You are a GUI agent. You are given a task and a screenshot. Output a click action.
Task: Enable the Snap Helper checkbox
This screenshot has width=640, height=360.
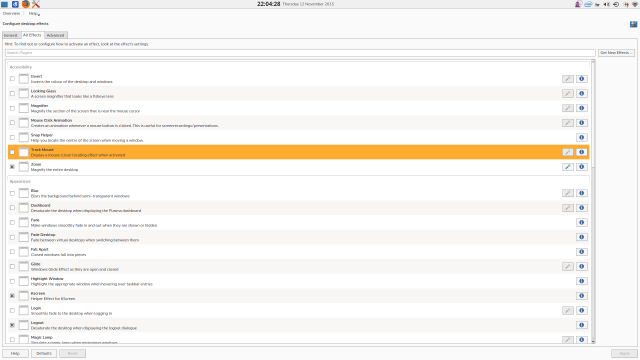coord(12,138)
